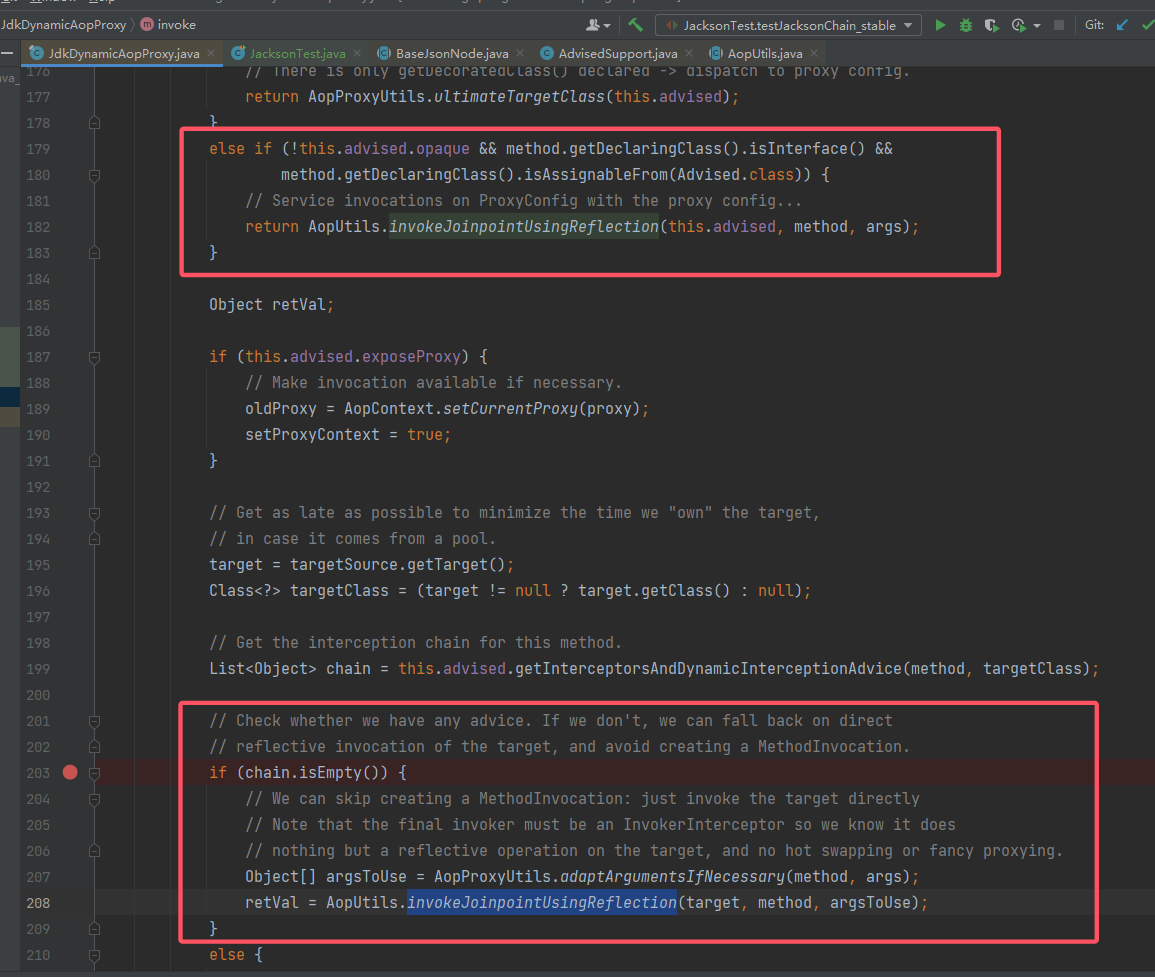Open the user account icon menu

(597, 25)
